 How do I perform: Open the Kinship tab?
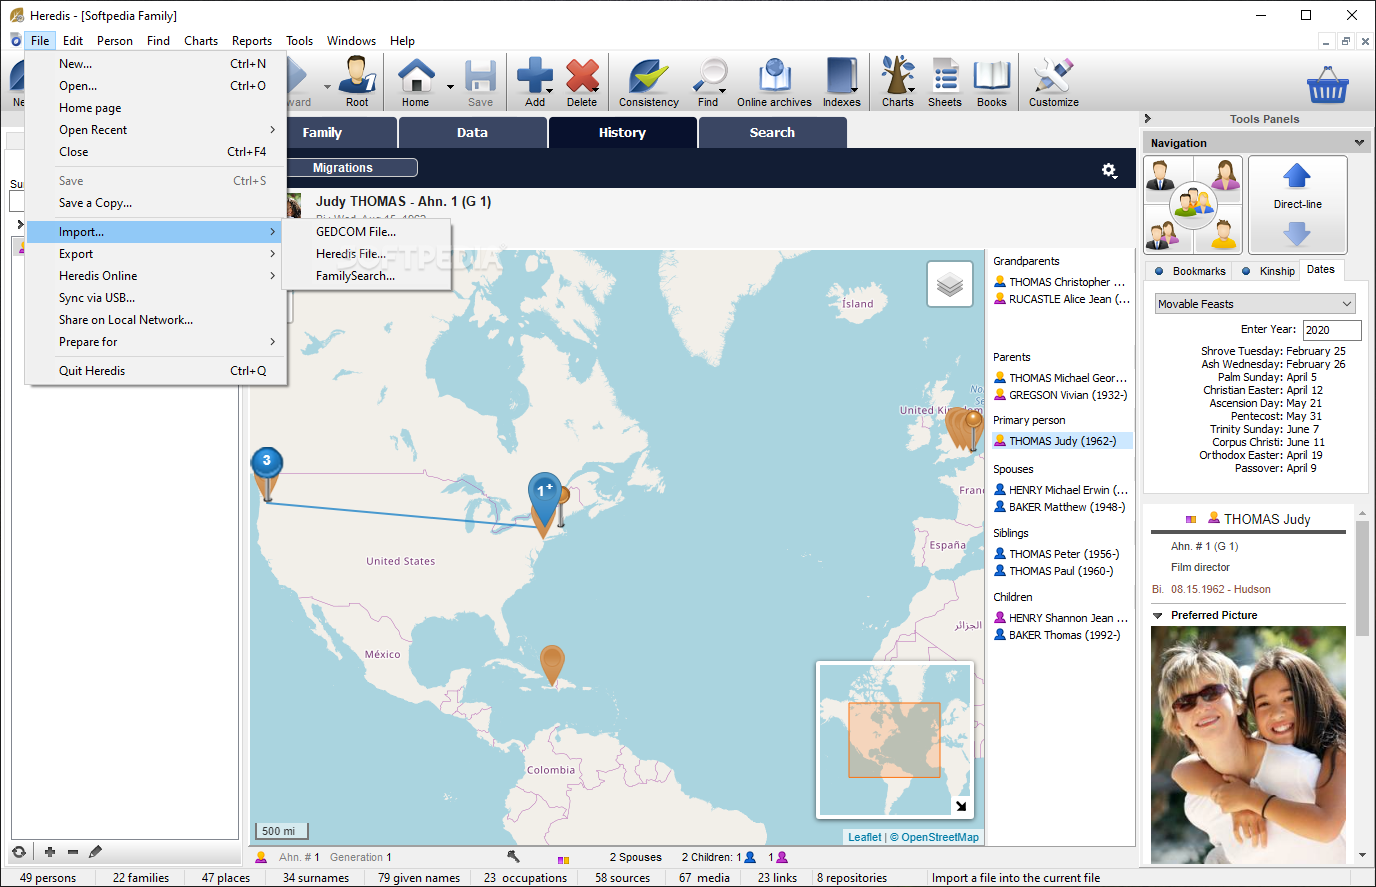click(1269, 271)
